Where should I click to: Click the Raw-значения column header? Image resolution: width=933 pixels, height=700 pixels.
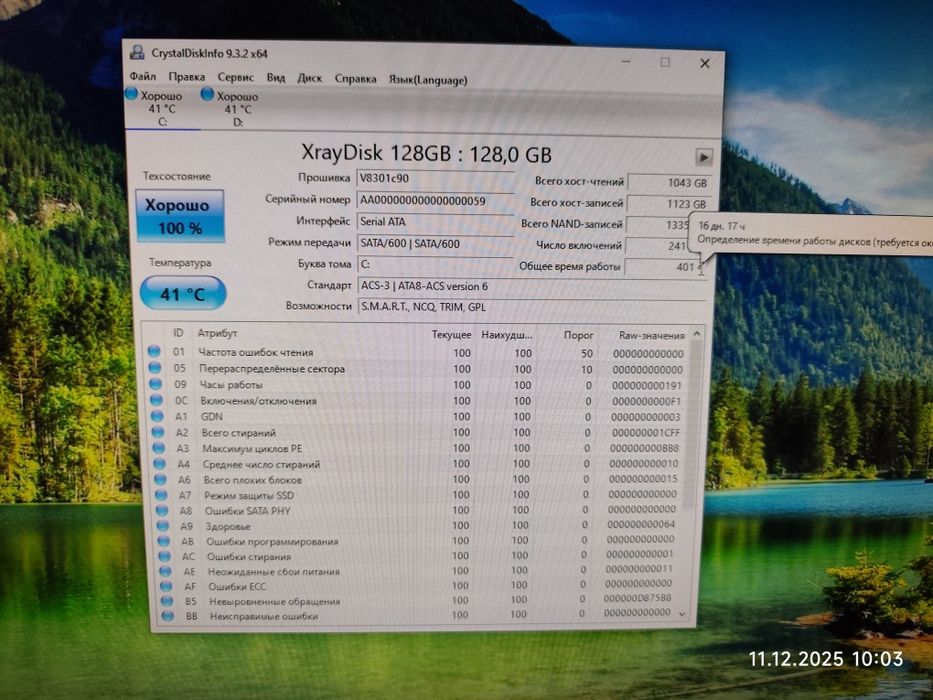(x=652, y=336)
